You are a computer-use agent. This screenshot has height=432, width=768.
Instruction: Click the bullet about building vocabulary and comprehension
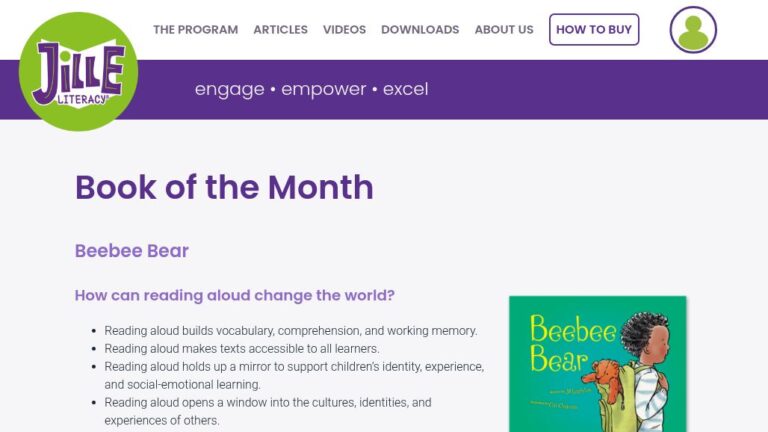click(x=291, y=330)
